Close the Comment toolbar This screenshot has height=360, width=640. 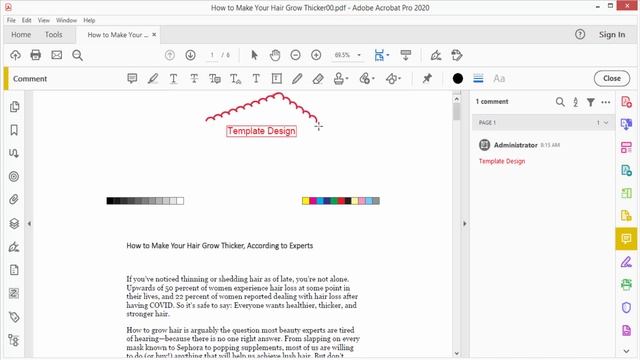[611, 78]
